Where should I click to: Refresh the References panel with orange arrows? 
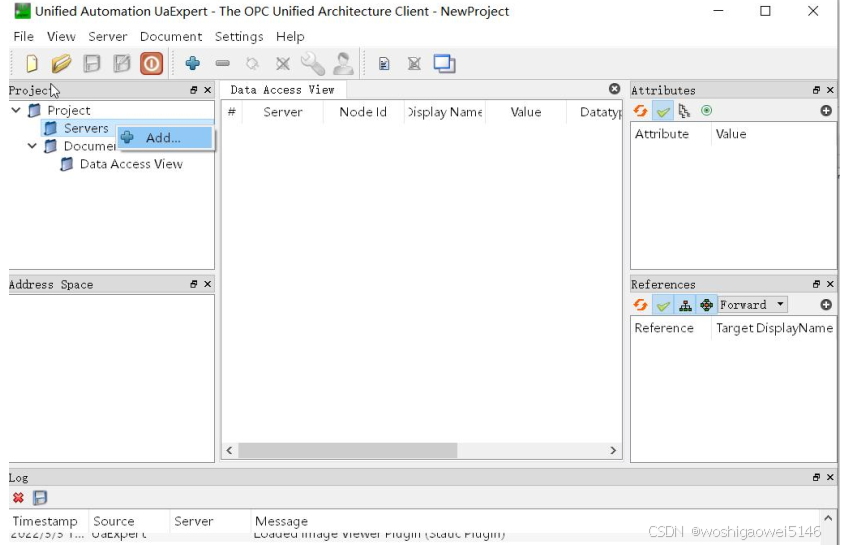point(640,305)
